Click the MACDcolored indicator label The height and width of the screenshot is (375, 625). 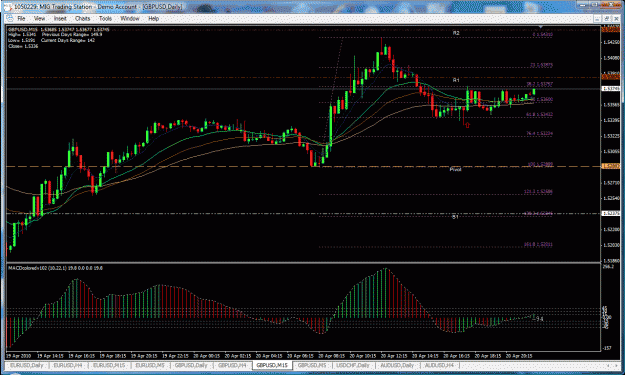pos(55,268)
